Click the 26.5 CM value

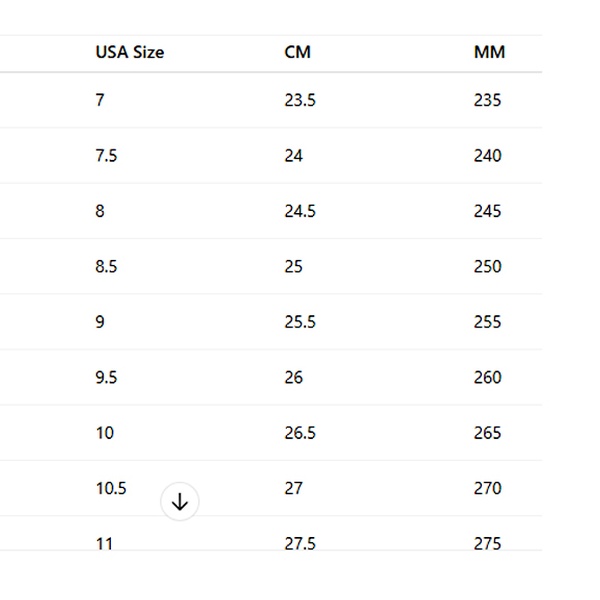coord(300,433)
